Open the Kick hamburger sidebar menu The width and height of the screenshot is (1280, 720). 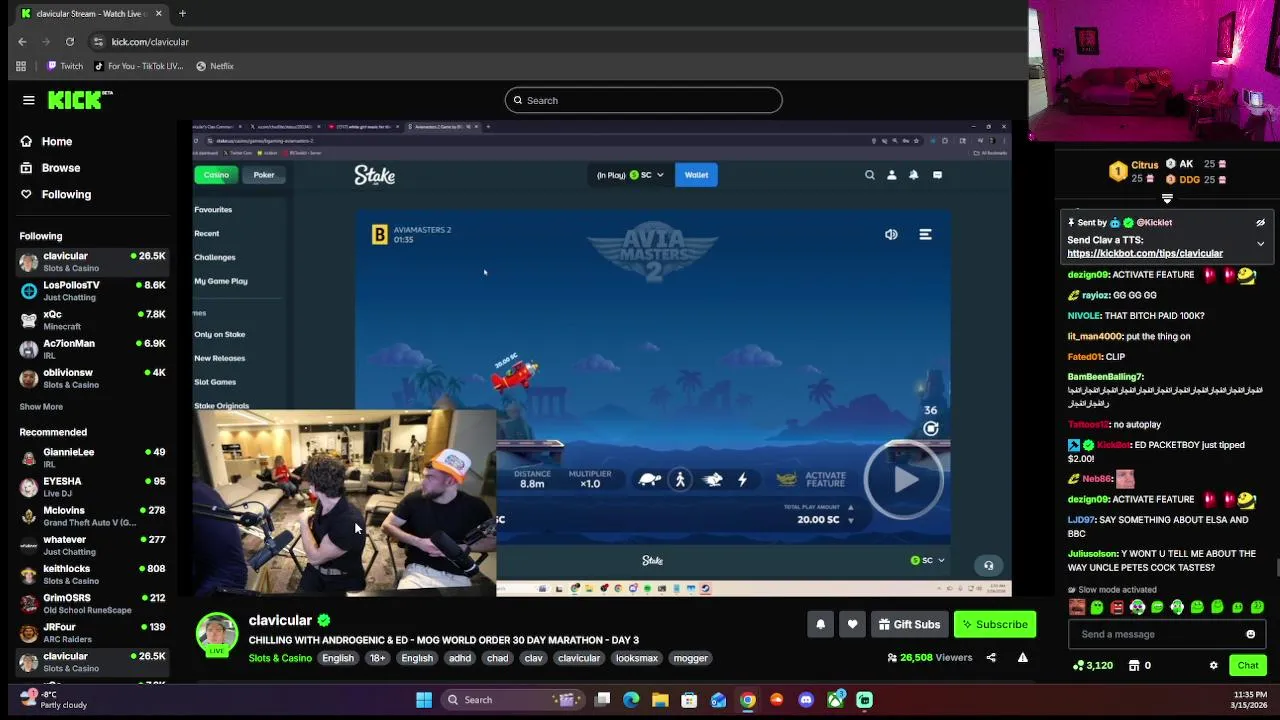(29, 100)
